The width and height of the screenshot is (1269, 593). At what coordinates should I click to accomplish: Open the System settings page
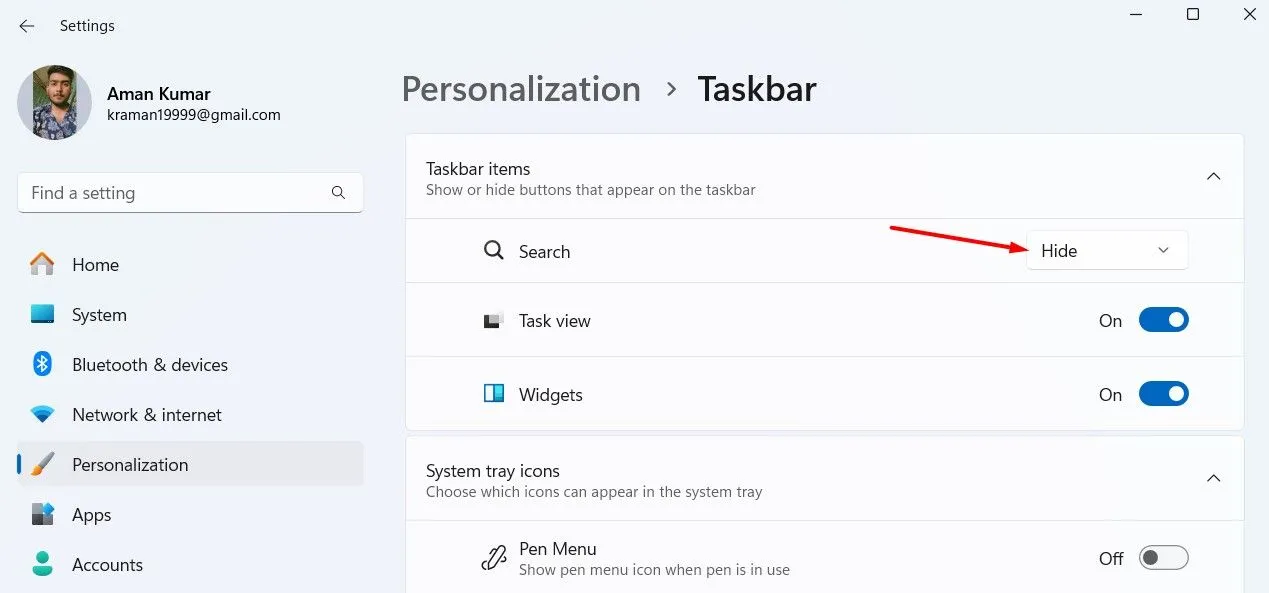tap(190, 315)
